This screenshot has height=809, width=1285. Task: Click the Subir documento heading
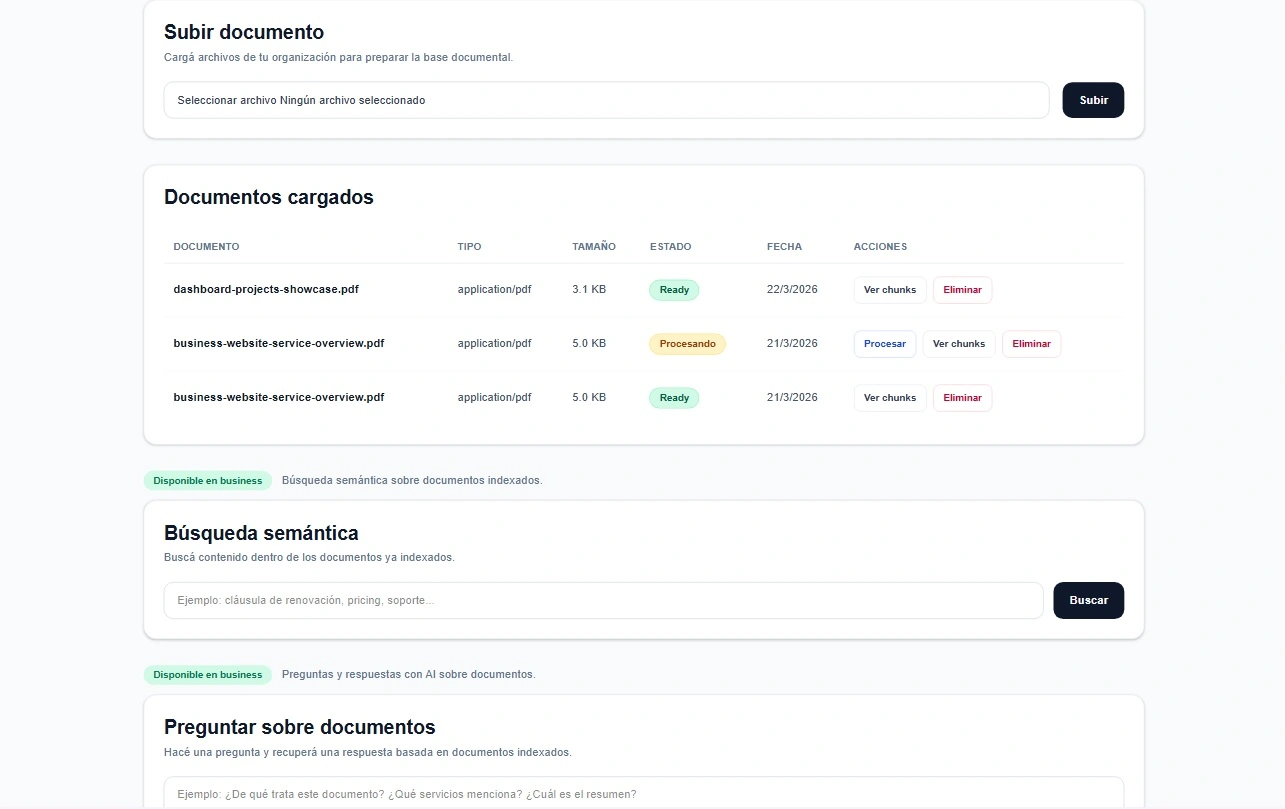coord(244,32)
